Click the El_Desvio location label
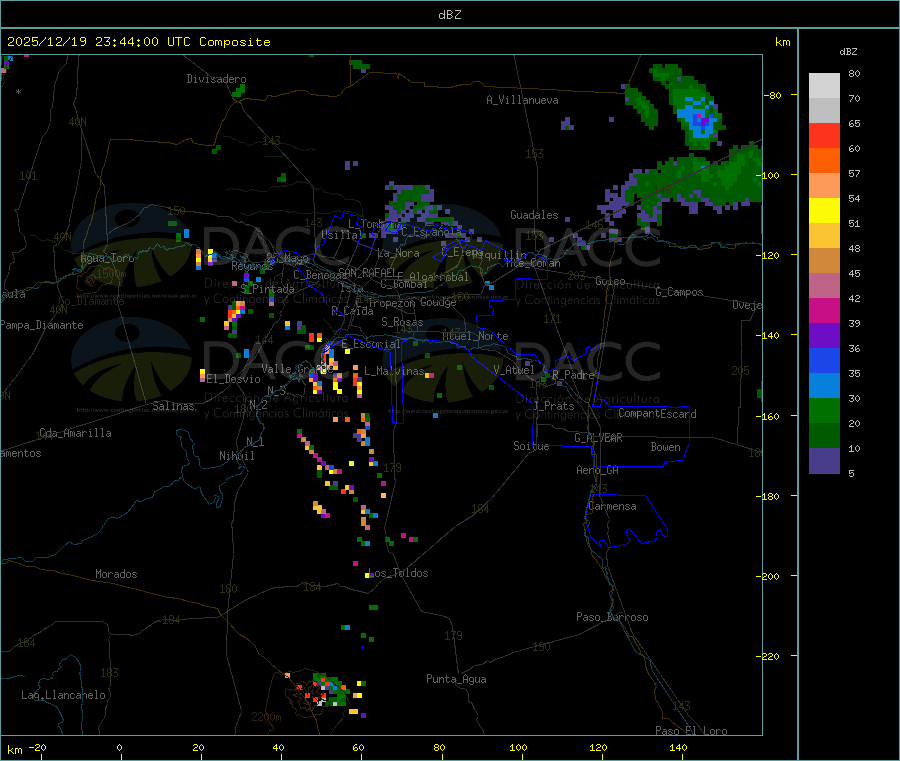The image size is (900, 761). [233, 379]
